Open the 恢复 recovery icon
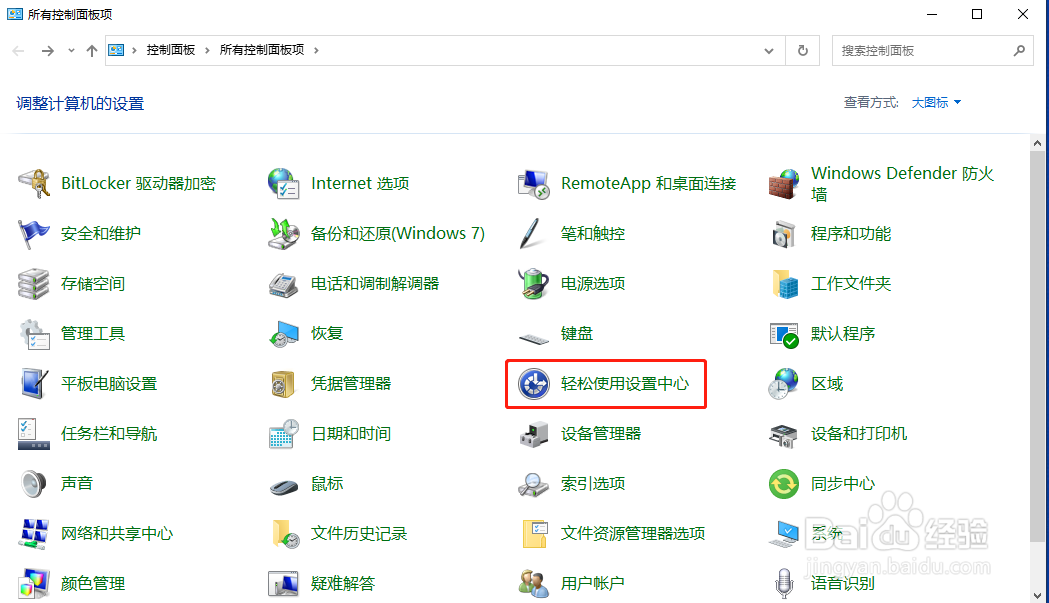Screen dimensions: 1049x603 (x=284, y=333)
